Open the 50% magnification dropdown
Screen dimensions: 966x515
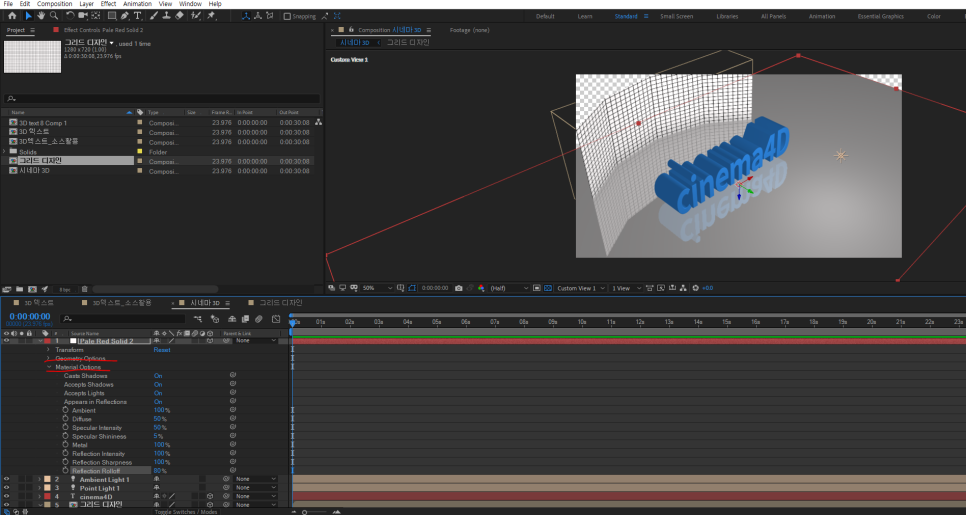[377, 288]
